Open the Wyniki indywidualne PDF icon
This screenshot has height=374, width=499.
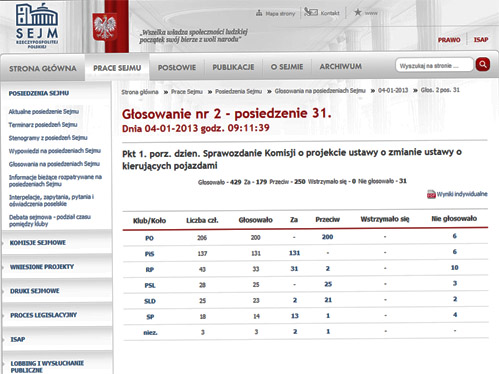click(431, 194)
